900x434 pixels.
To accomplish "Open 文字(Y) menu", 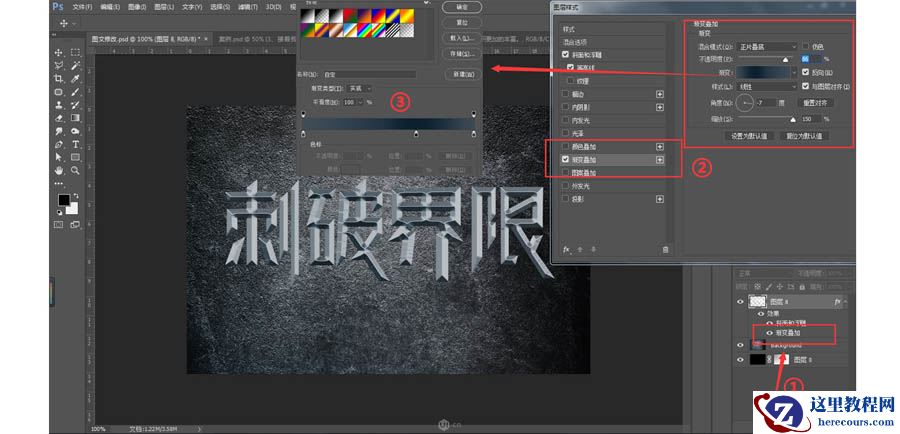I will (192, 7).
